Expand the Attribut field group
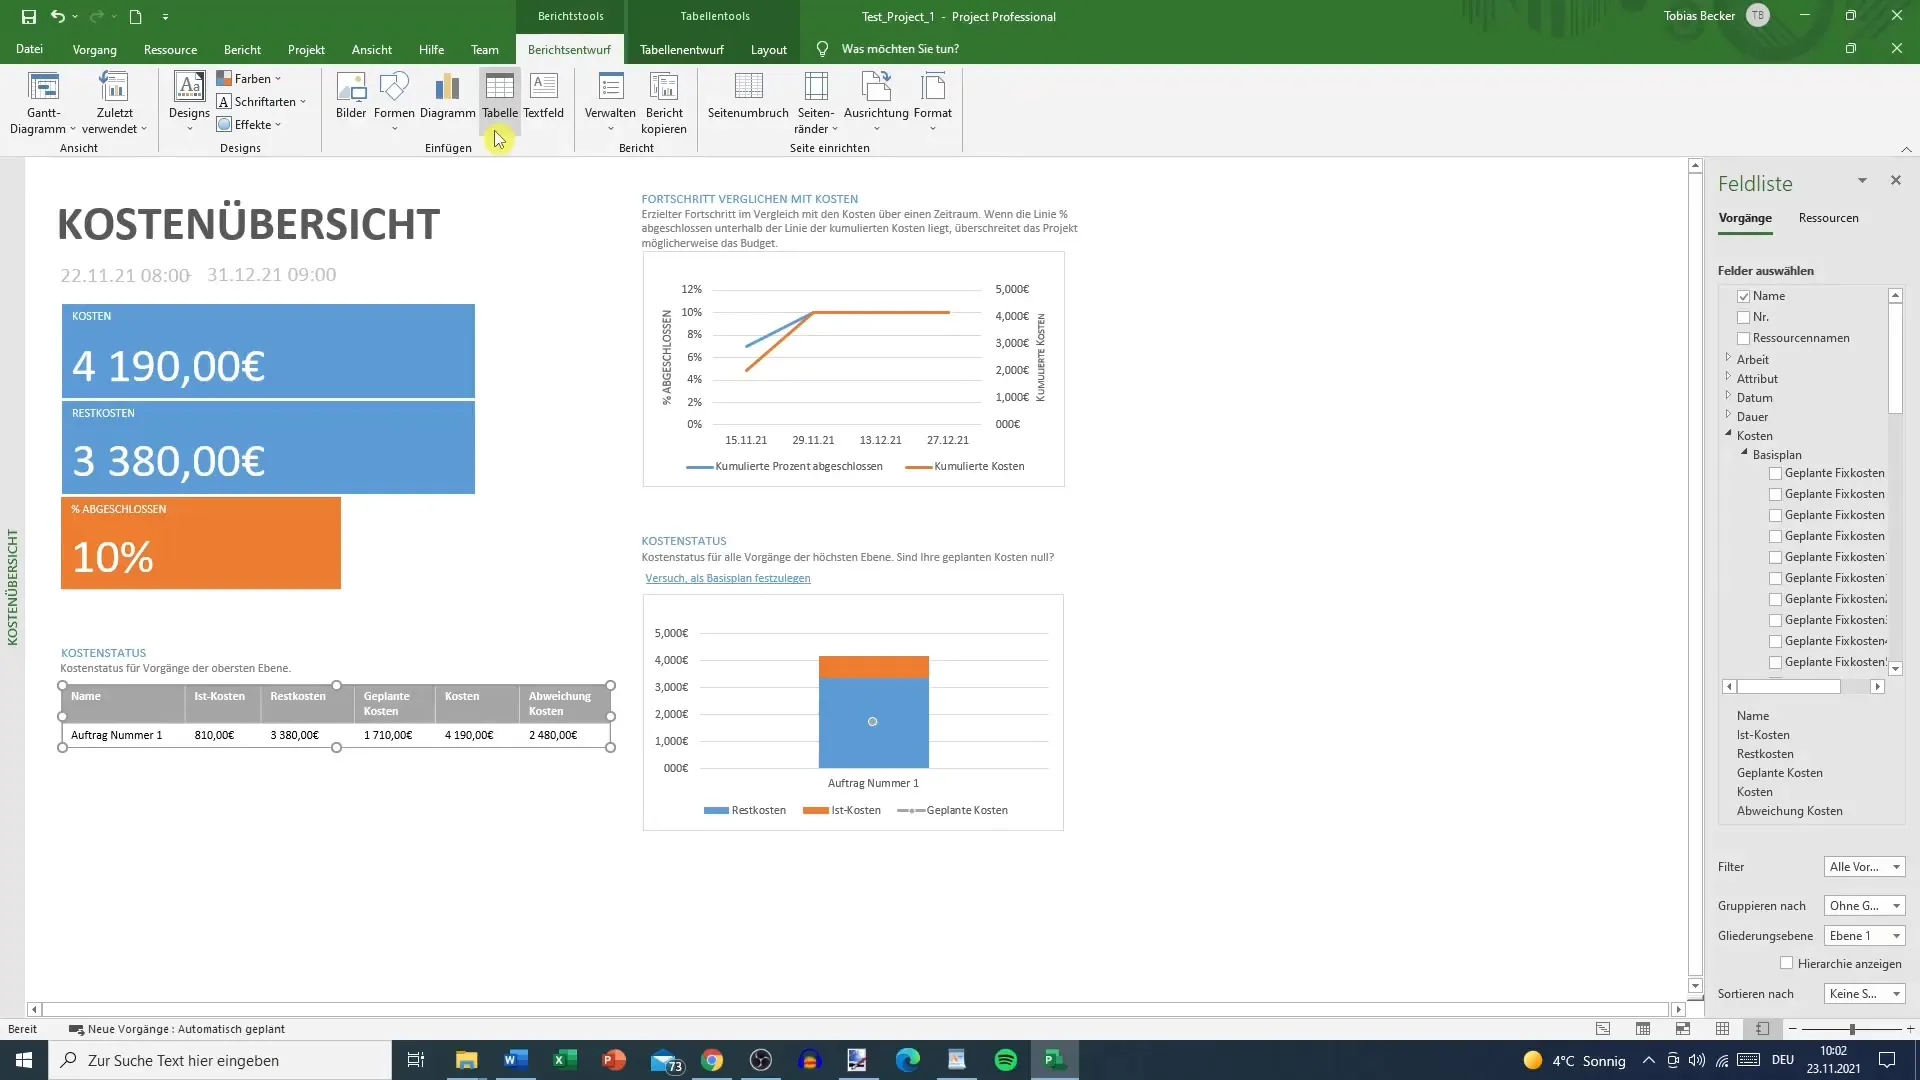Screen dimensions: 1920x1080 pyautogui.click(x=1728, y=376)
